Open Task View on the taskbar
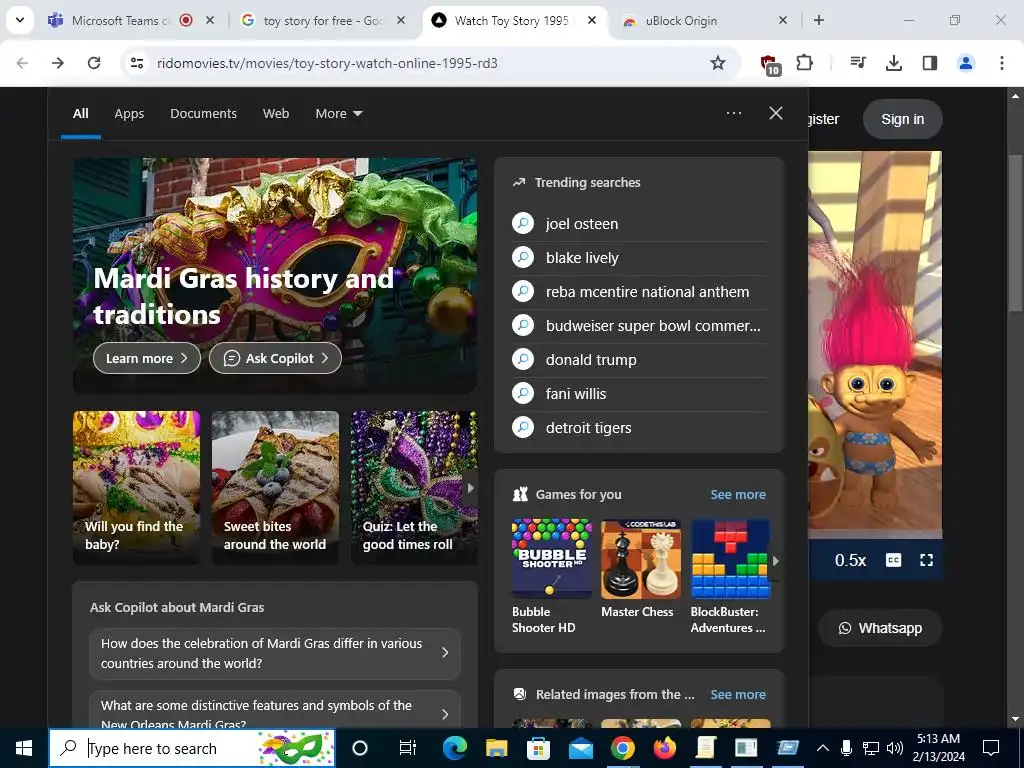Viewport: 1024px width, 768px height. pos(408,748)
